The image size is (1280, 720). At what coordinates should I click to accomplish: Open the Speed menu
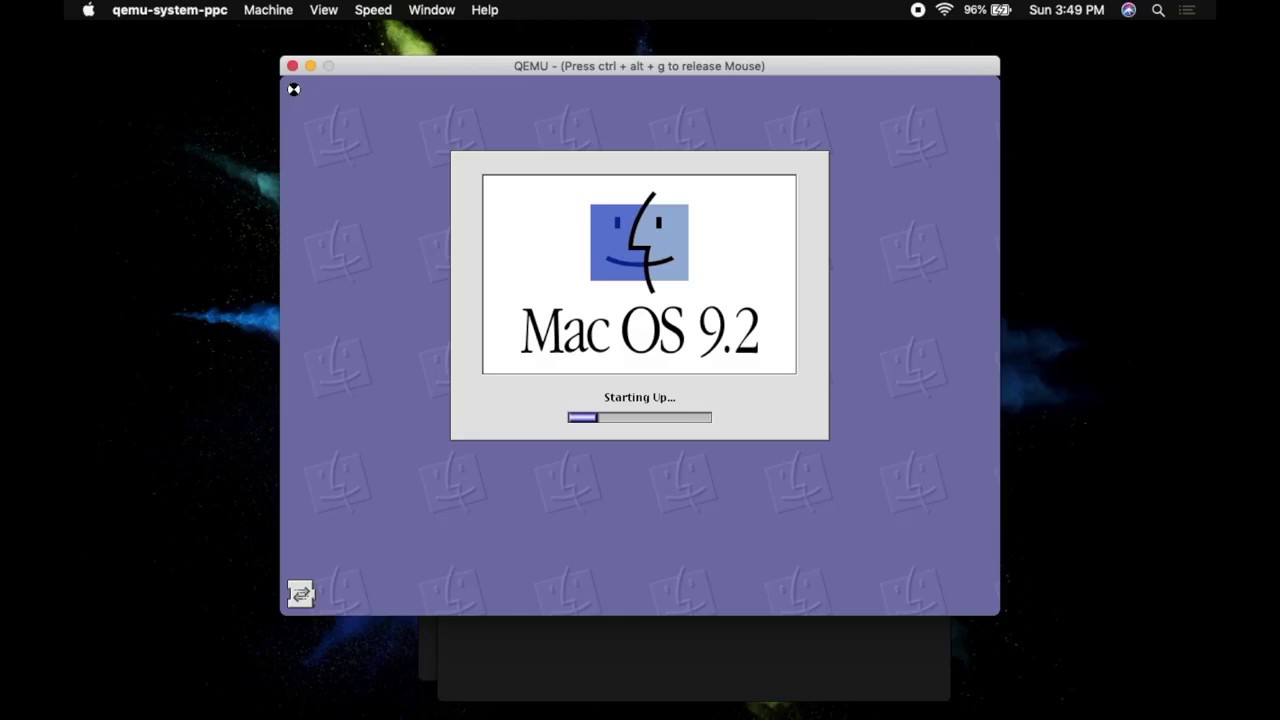[373, 10]
